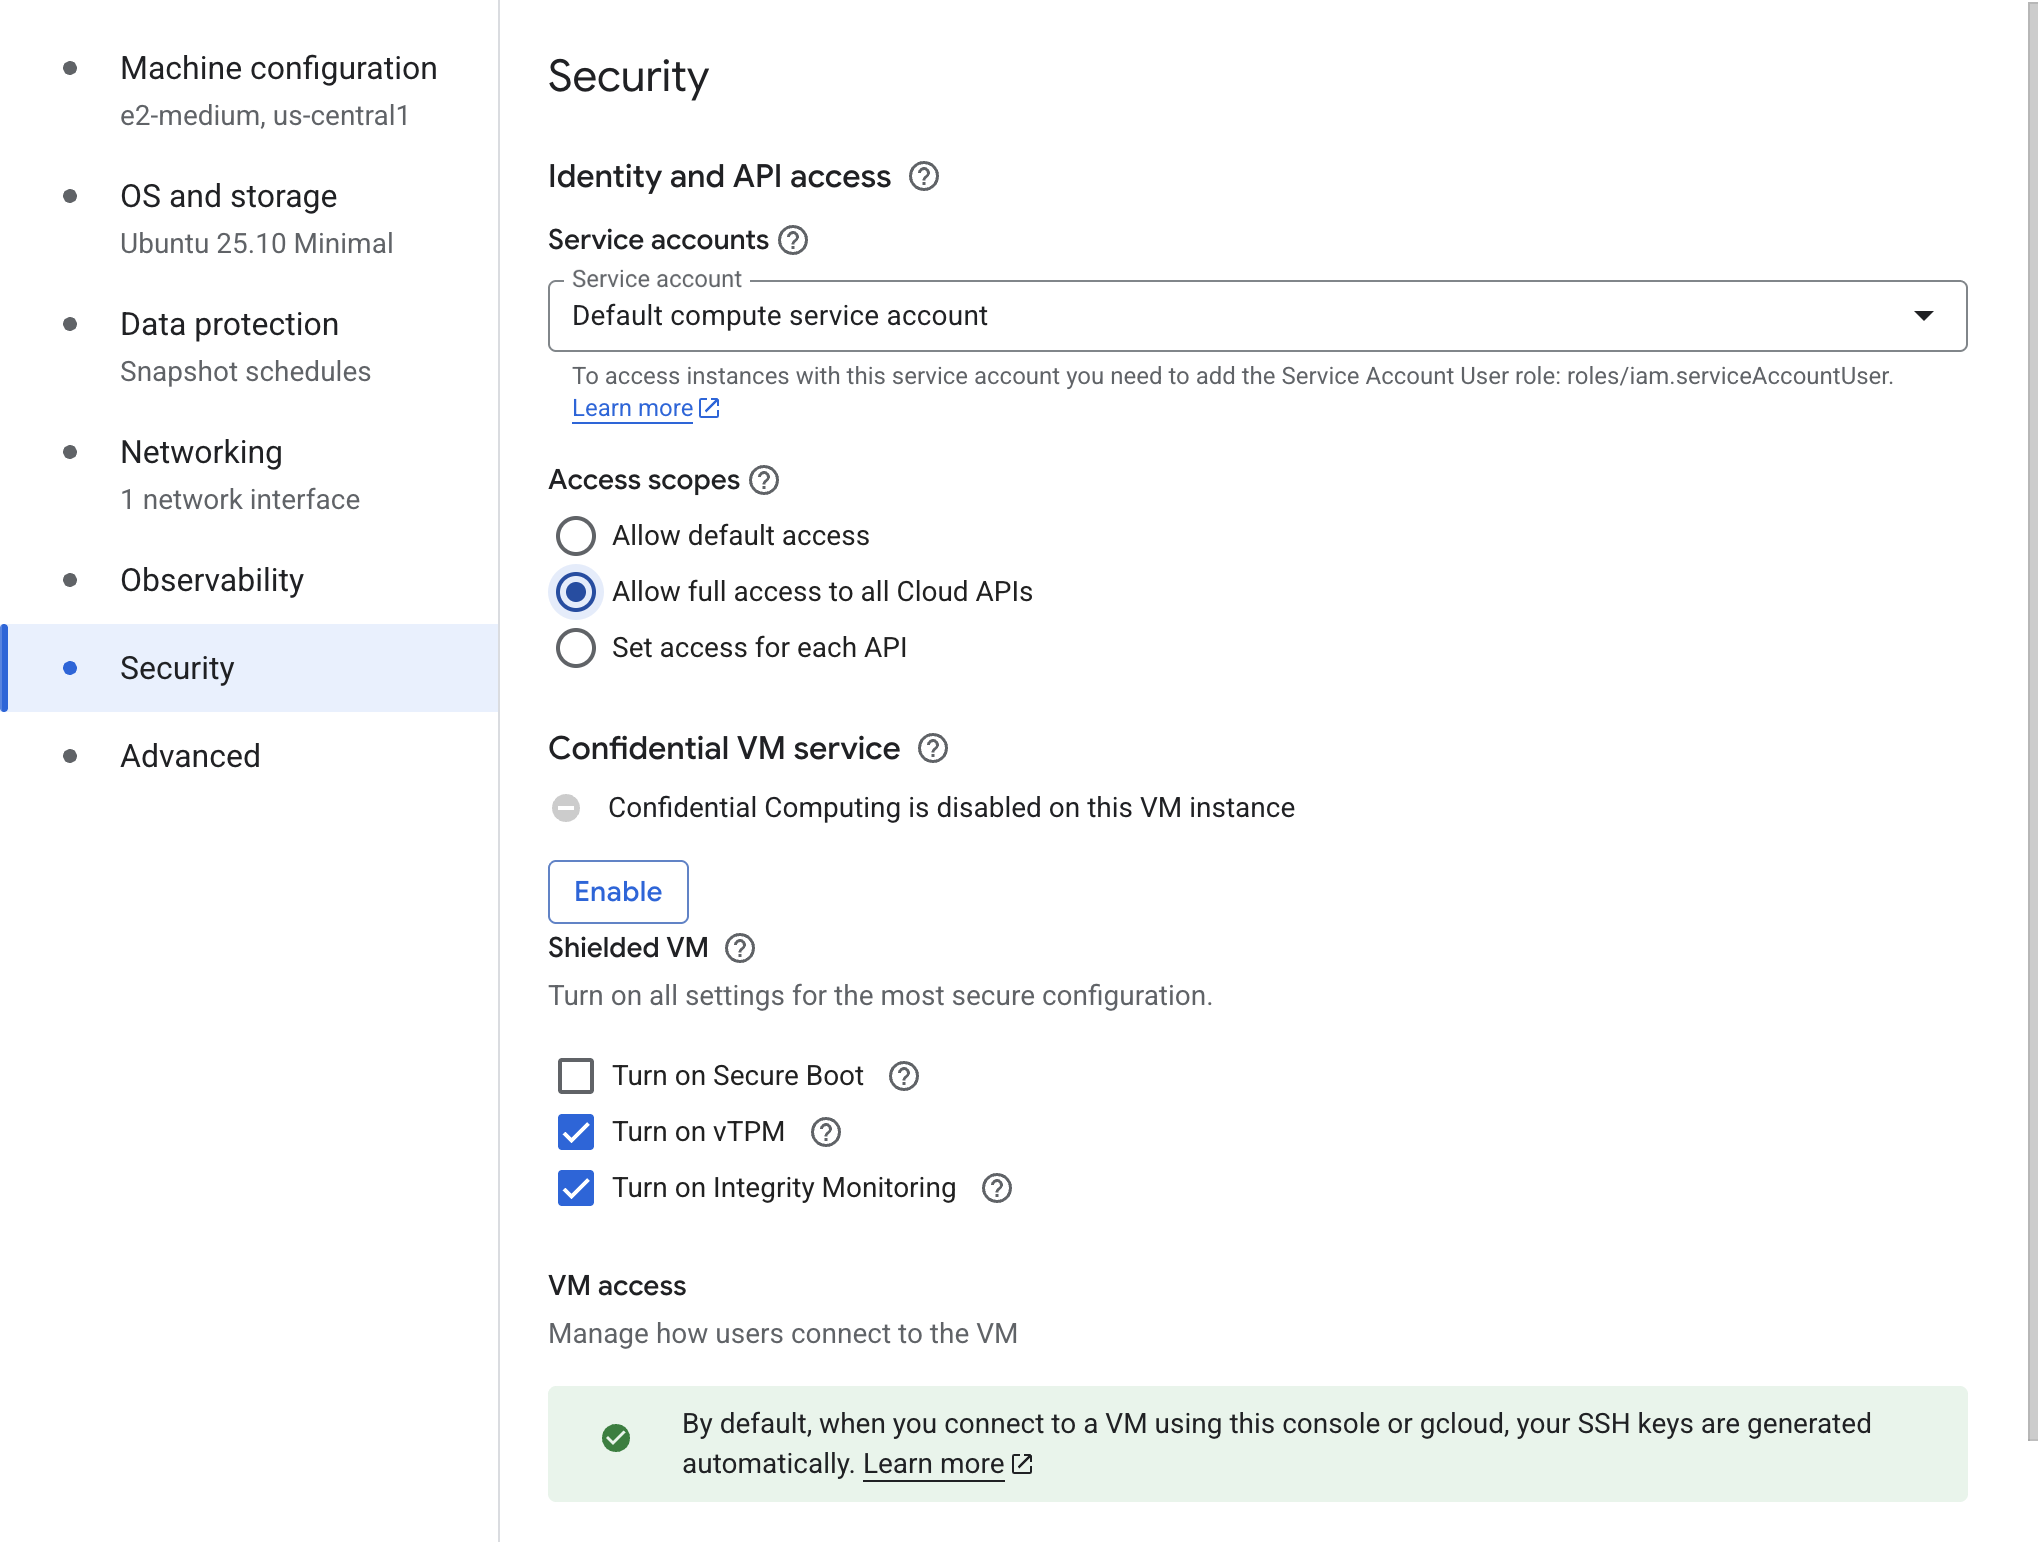Open Machine configuration section
The width and height of the screenshot is (2038, 1542).
(278, 68)
